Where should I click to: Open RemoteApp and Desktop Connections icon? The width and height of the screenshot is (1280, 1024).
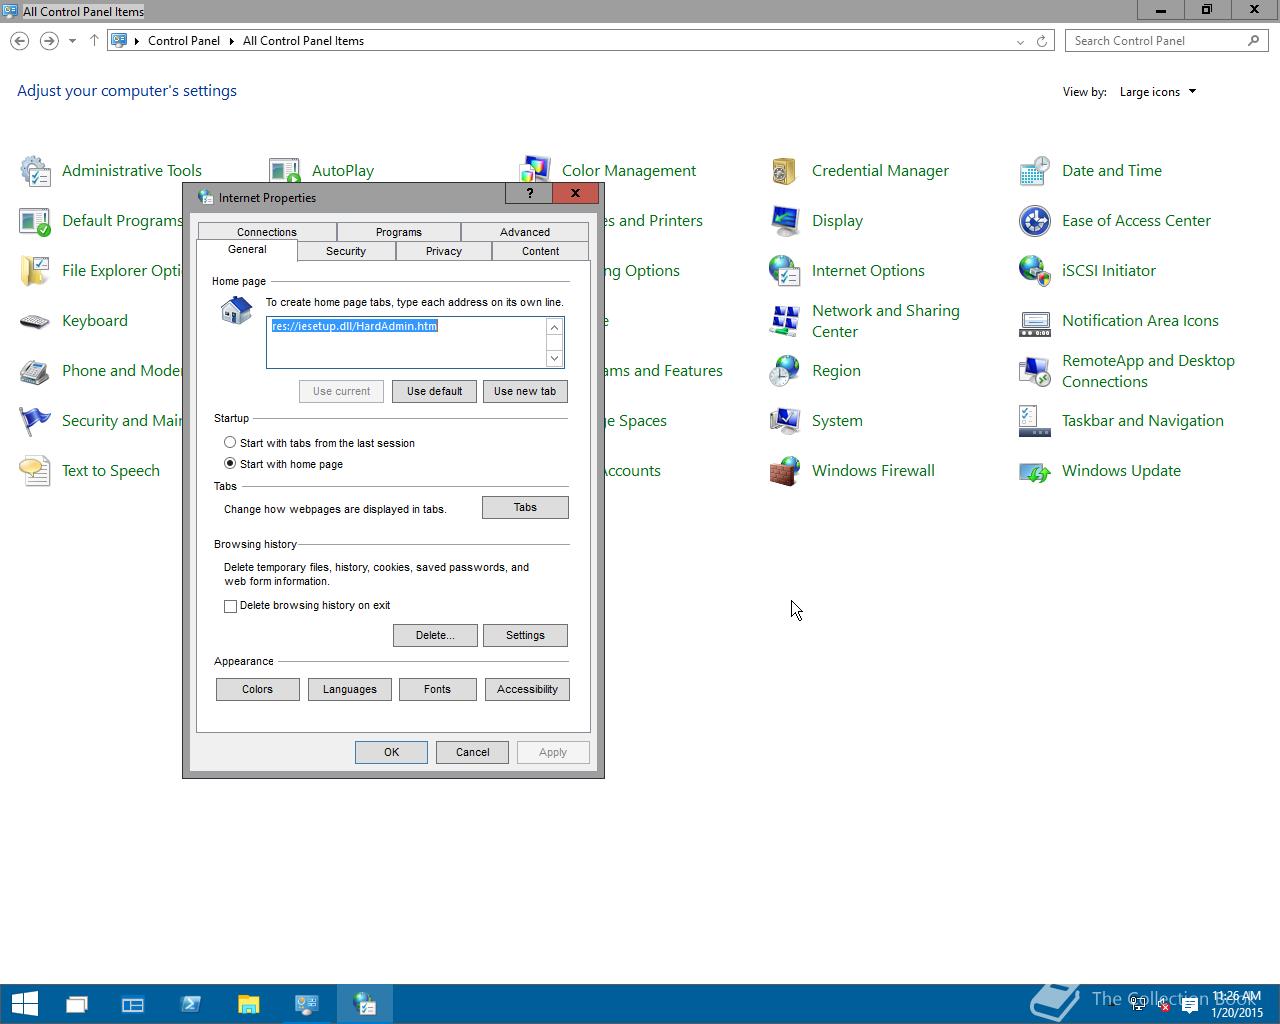(1035, 371)
